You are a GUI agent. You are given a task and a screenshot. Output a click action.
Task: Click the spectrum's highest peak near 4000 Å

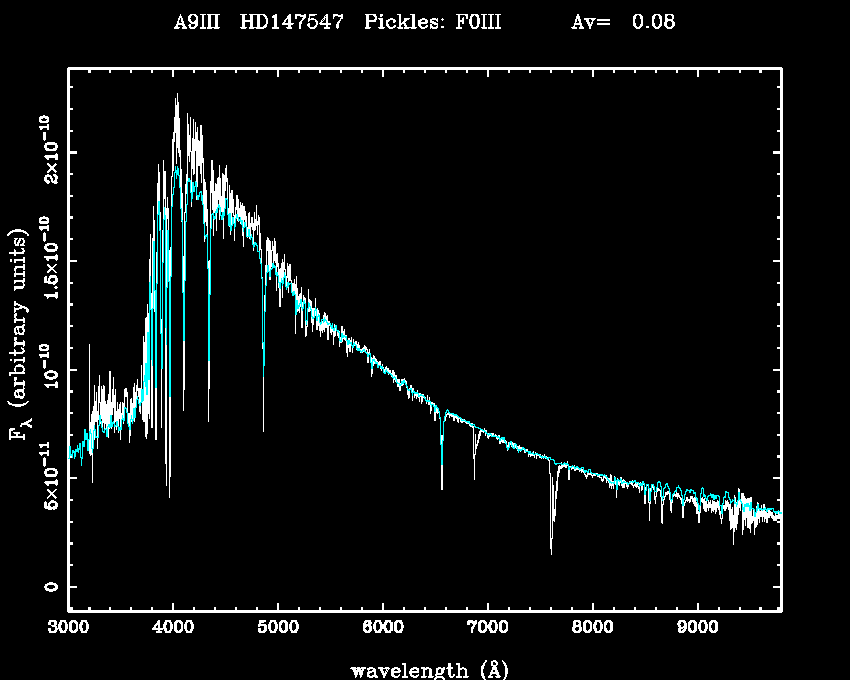pos(177,96)
